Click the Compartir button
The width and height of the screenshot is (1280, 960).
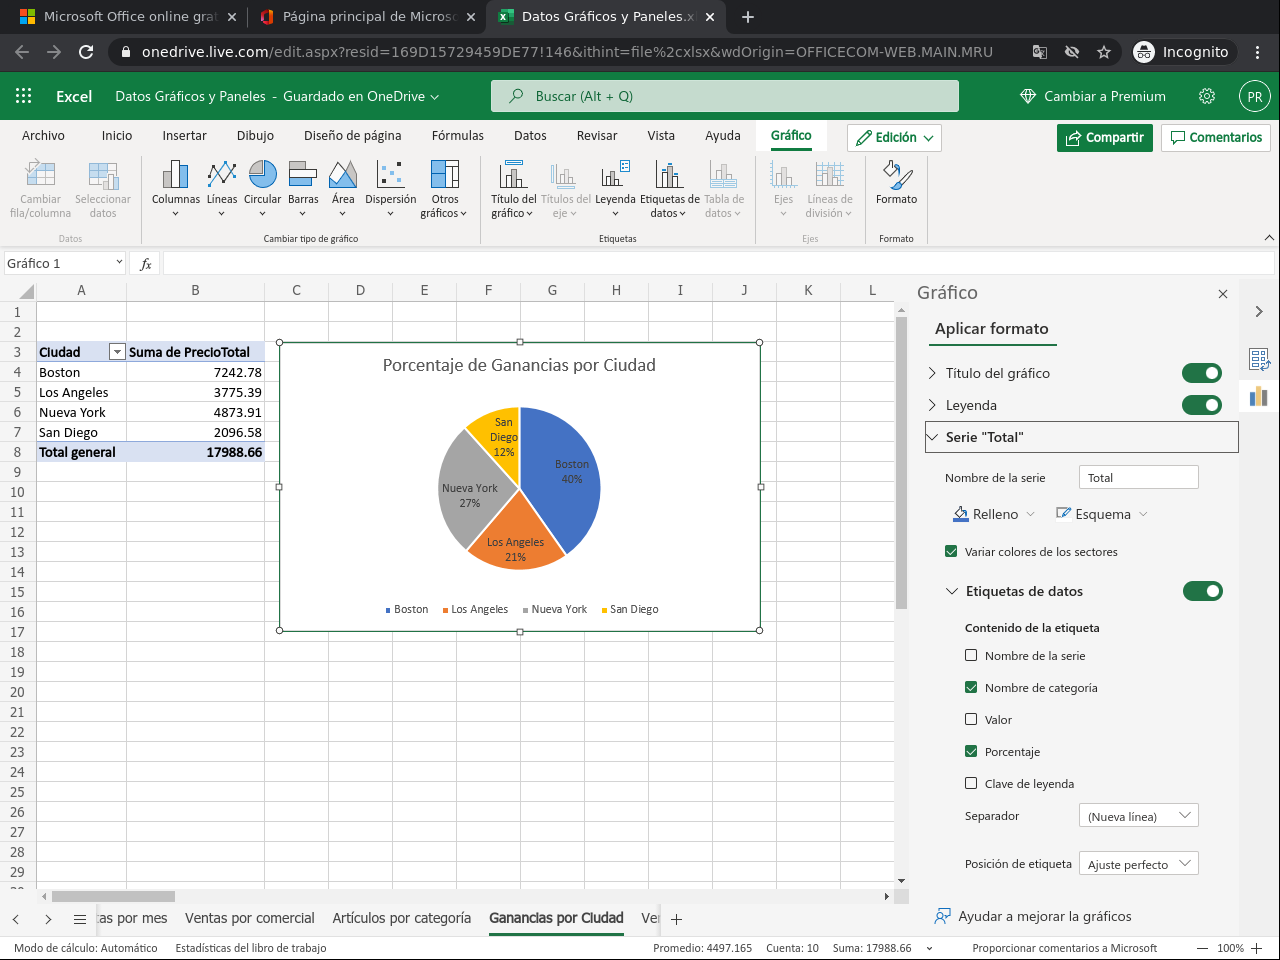(x=1104, y=138)
